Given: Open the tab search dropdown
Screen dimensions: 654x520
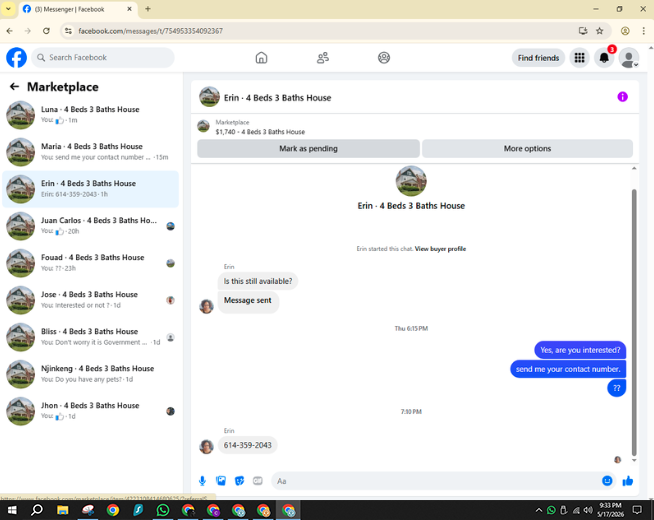Looking at the screenshot, I should pyautogui.click(x=8, y=9).
